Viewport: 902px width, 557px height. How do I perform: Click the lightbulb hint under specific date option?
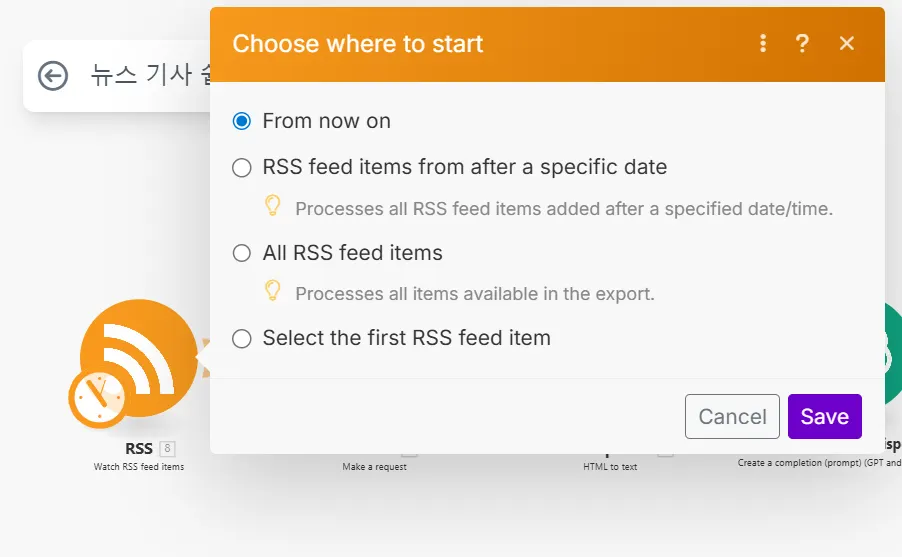[272, 206]
